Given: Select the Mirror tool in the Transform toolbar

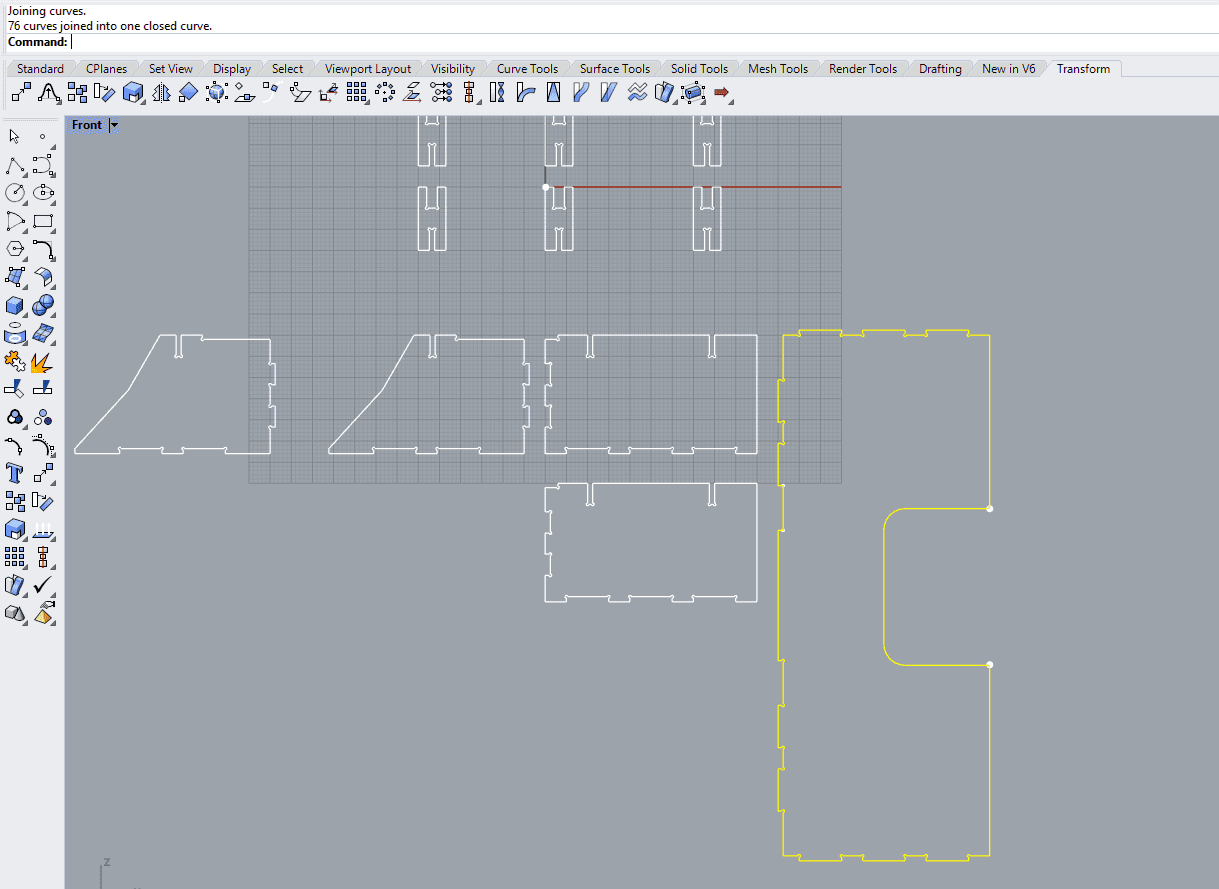Looking at the screenshot, I should (x=161, y=93).
